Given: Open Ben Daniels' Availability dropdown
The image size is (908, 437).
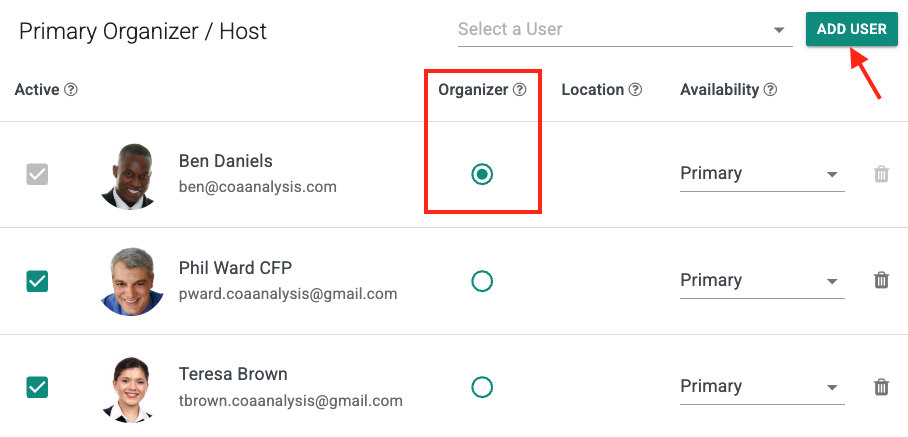Looking at the screenshot, I should 761,174.
